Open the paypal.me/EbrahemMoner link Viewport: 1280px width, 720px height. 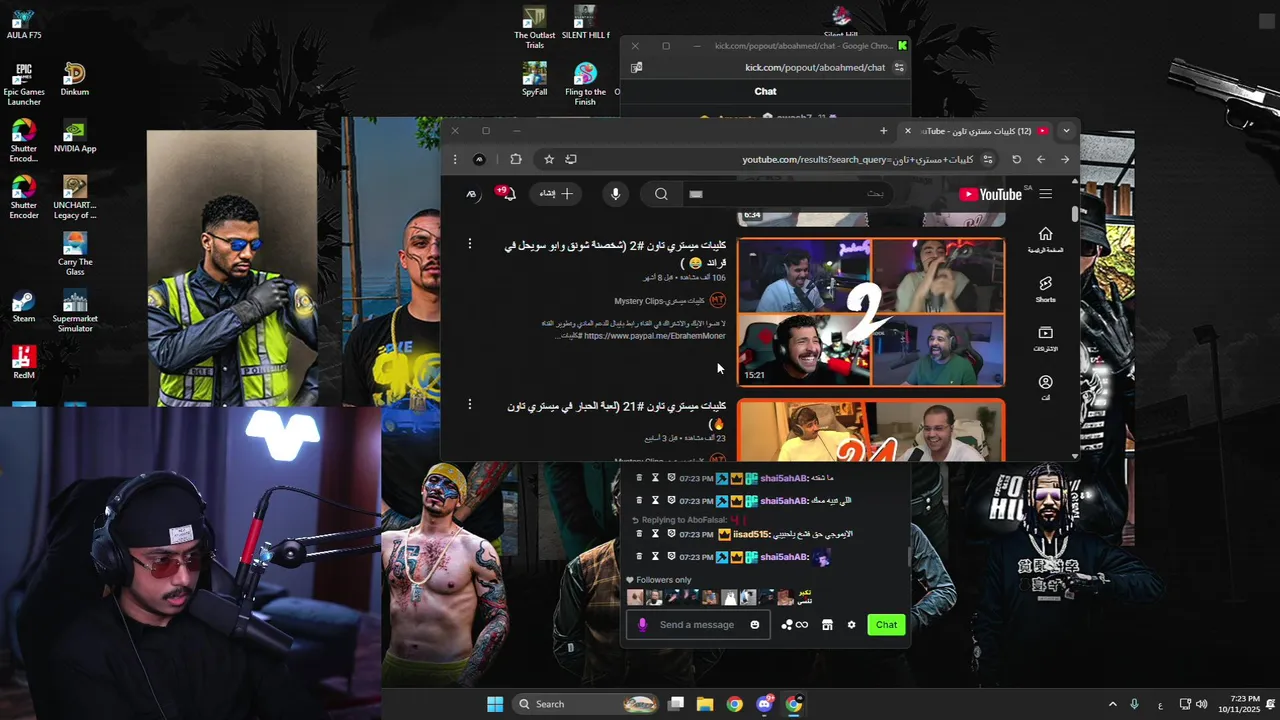click(655, 336)
